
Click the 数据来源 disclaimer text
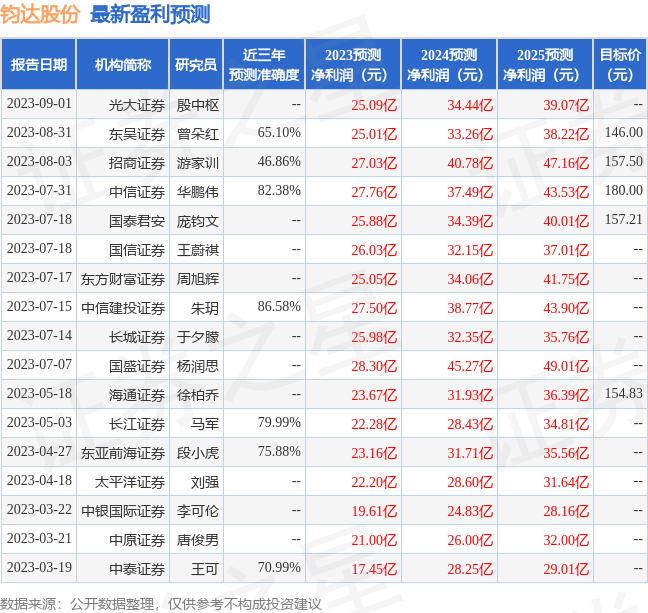[160, 604]
